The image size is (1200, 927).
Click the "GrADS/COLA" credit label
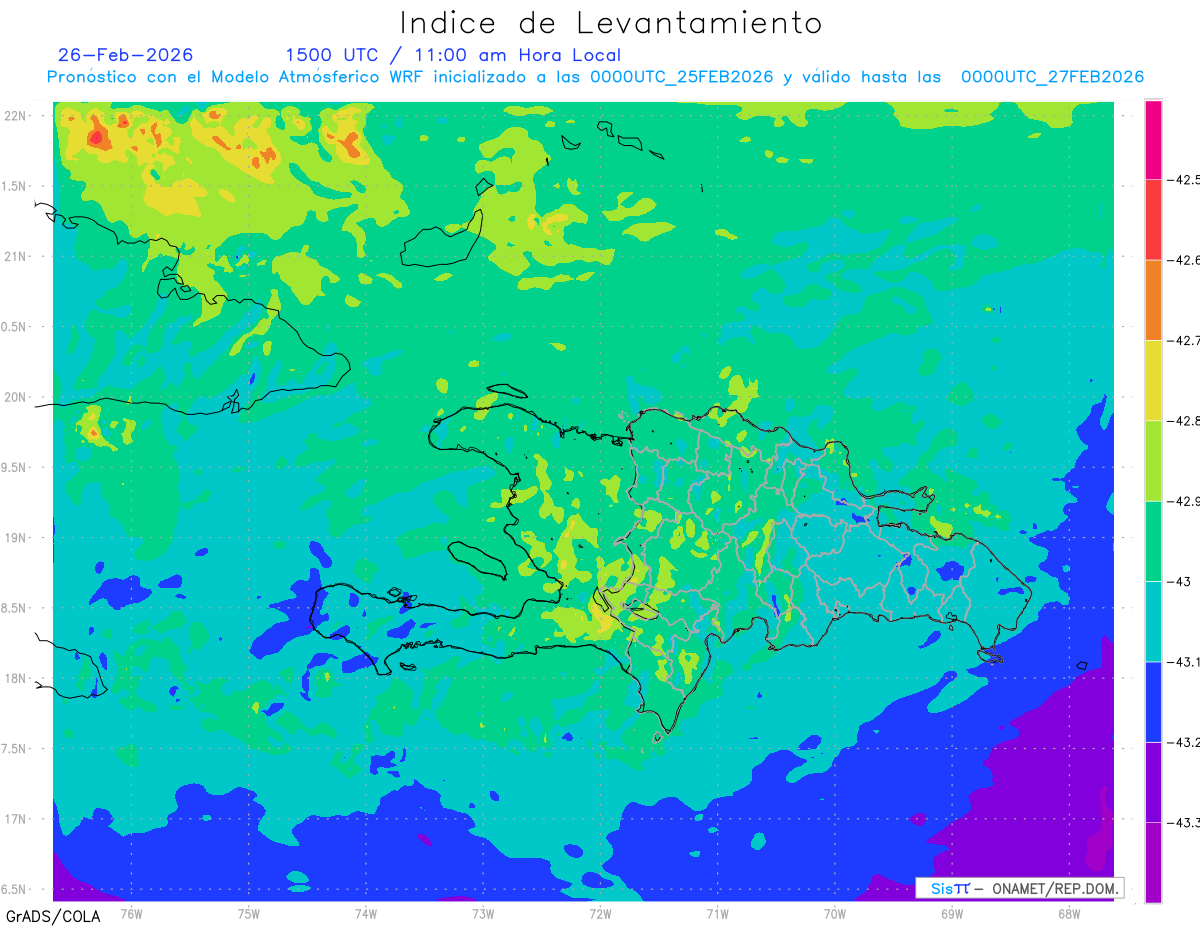coord(53,916)
